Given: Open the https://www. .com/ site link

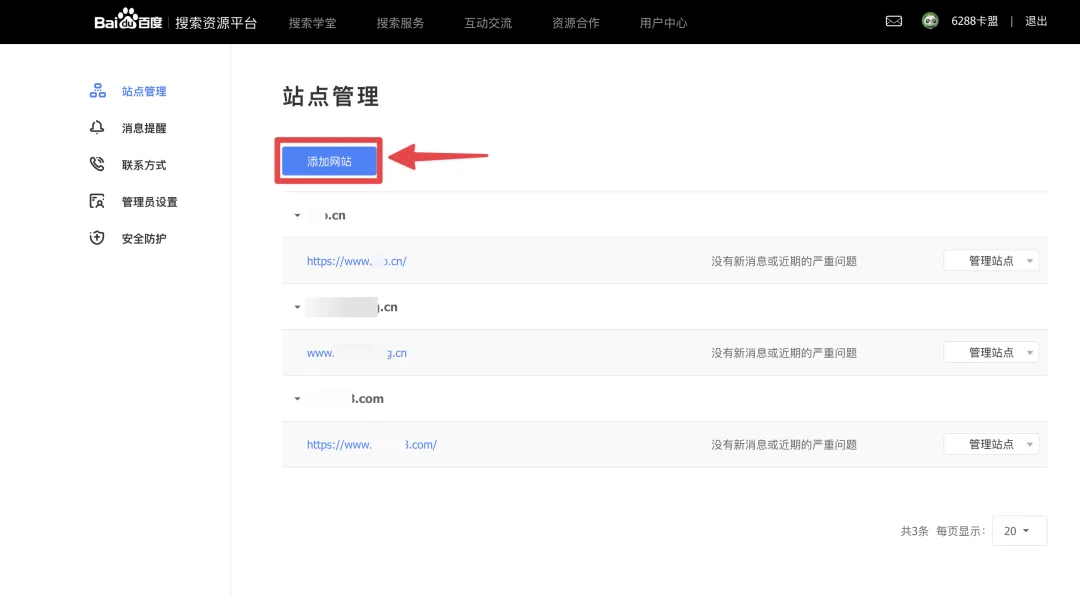Looking at the screenshot, I should pos(371,445).
